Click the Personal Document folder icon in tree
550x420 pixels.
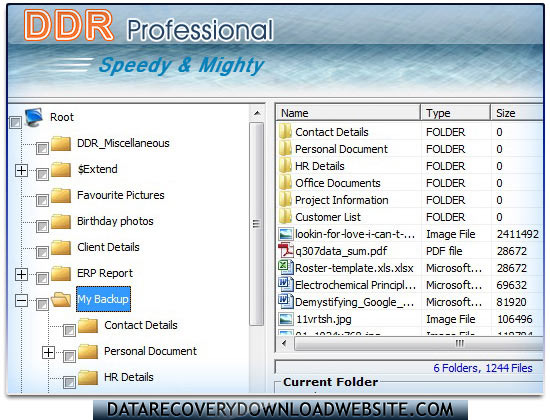click(x=88, y=351)
